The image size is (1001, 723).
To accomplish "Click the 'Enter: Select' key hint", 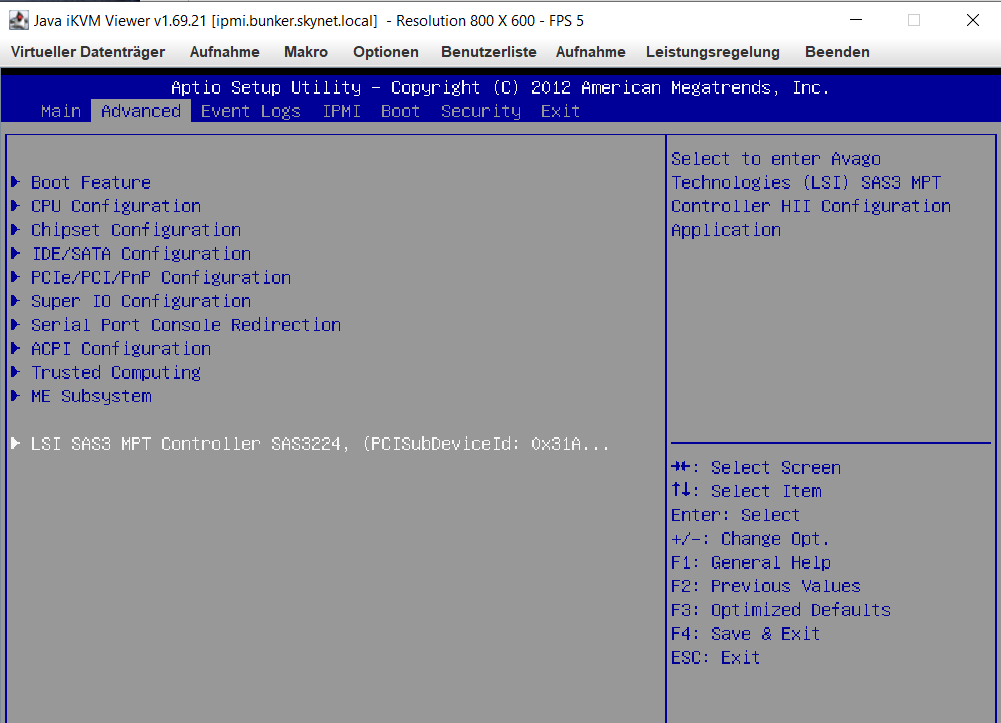I will coord(735,515).
